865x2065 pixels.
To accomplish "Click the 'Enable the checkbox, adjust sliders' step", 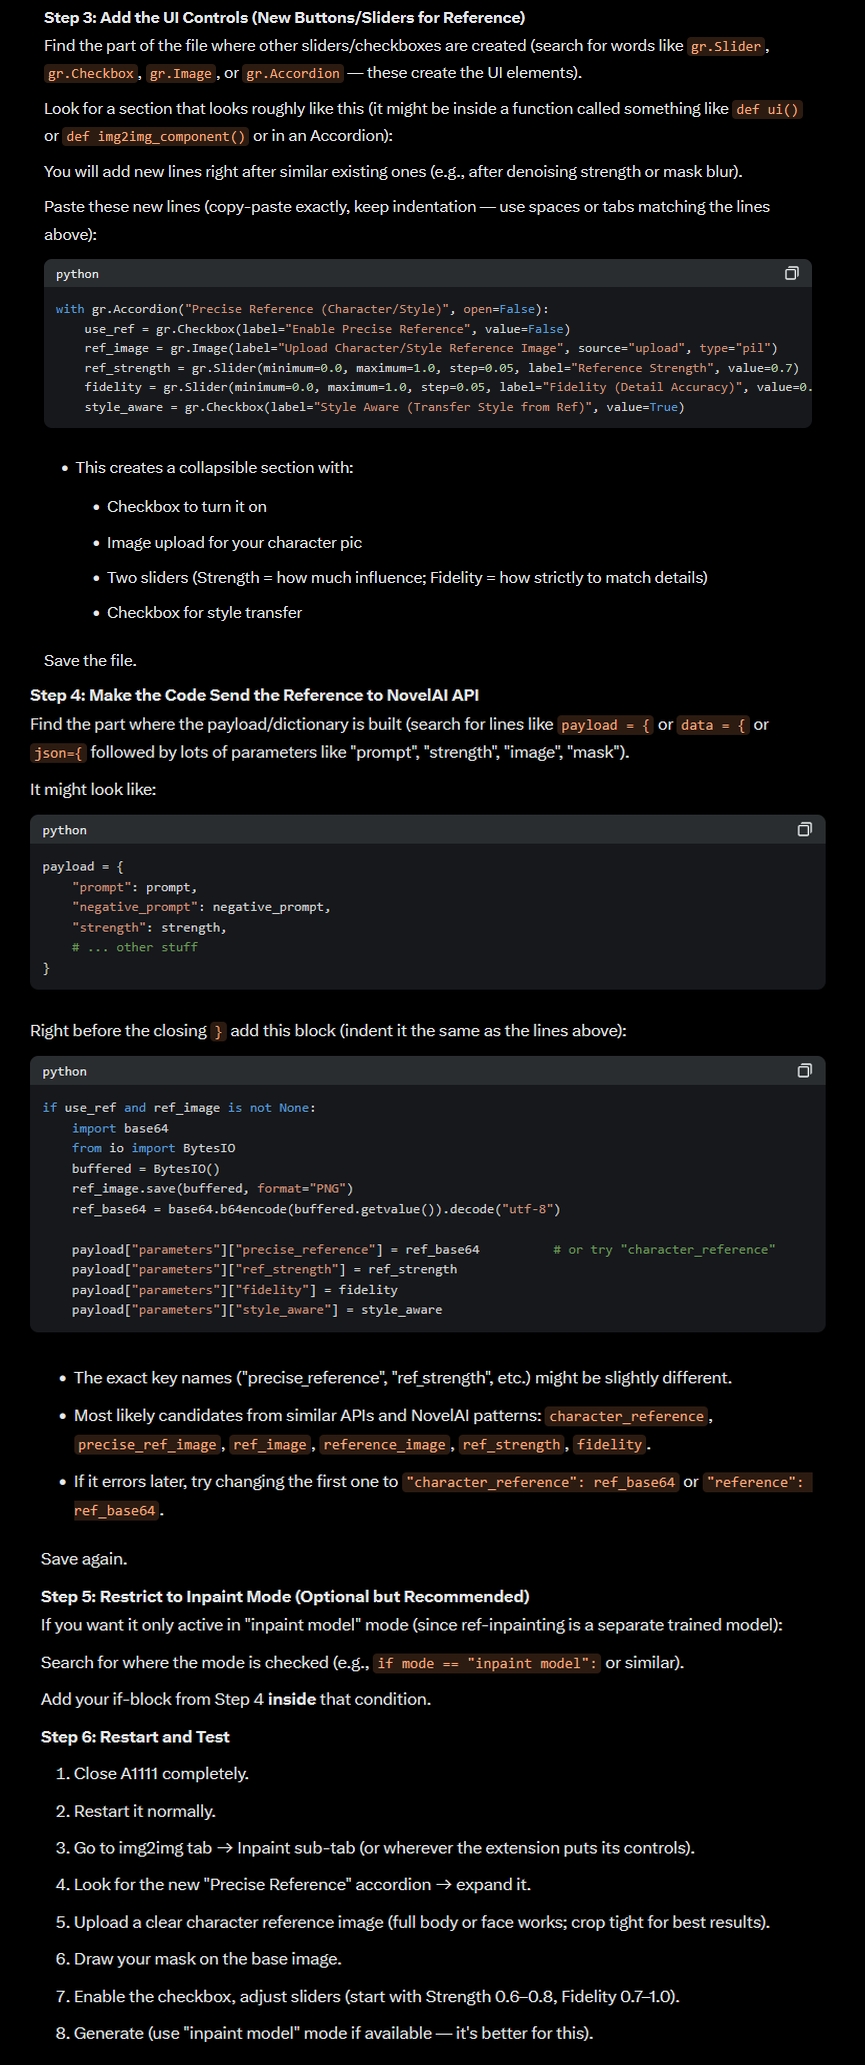I will (x=377, y=1996).
